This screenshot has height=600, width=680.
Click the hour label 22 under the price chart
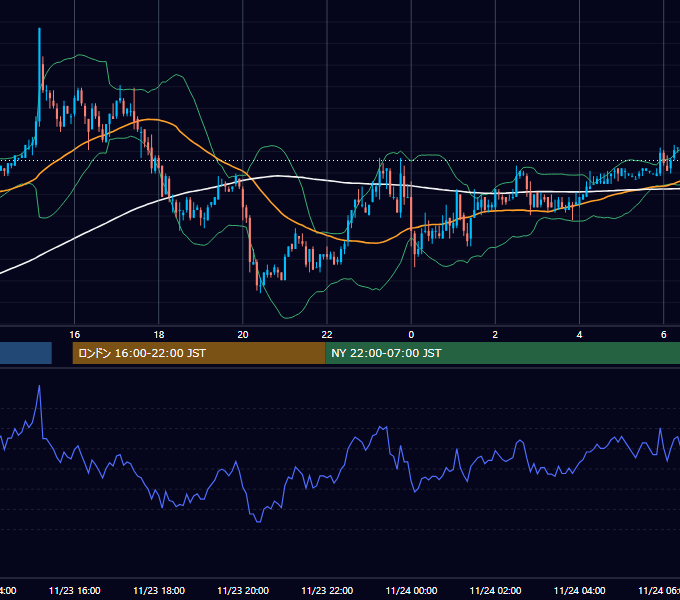tap(327, 334)
